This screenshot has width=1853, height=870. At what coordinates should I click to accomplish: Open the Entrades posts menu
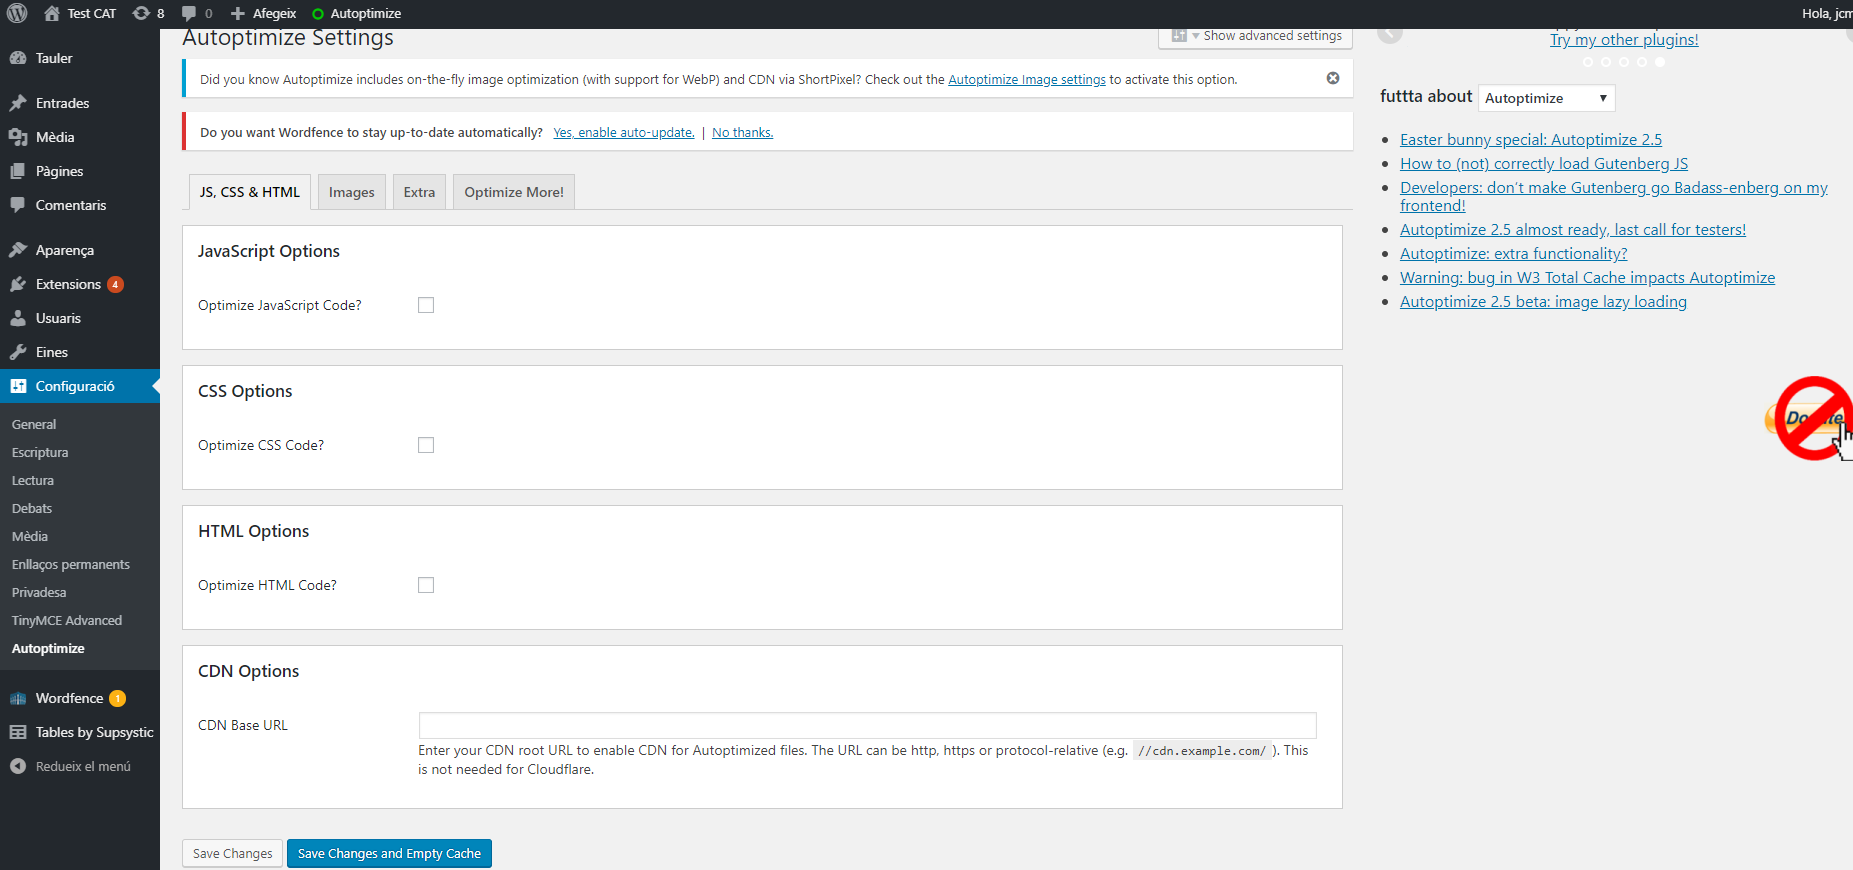point(80,103)
